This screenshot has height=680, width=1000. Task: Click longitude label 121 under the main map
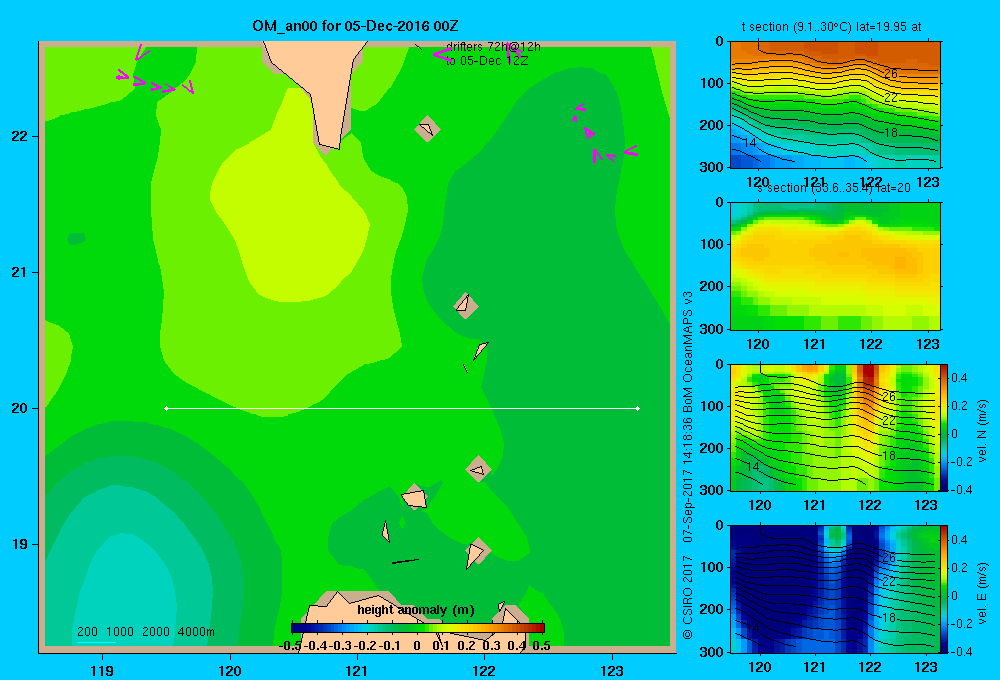click(357, 670)
